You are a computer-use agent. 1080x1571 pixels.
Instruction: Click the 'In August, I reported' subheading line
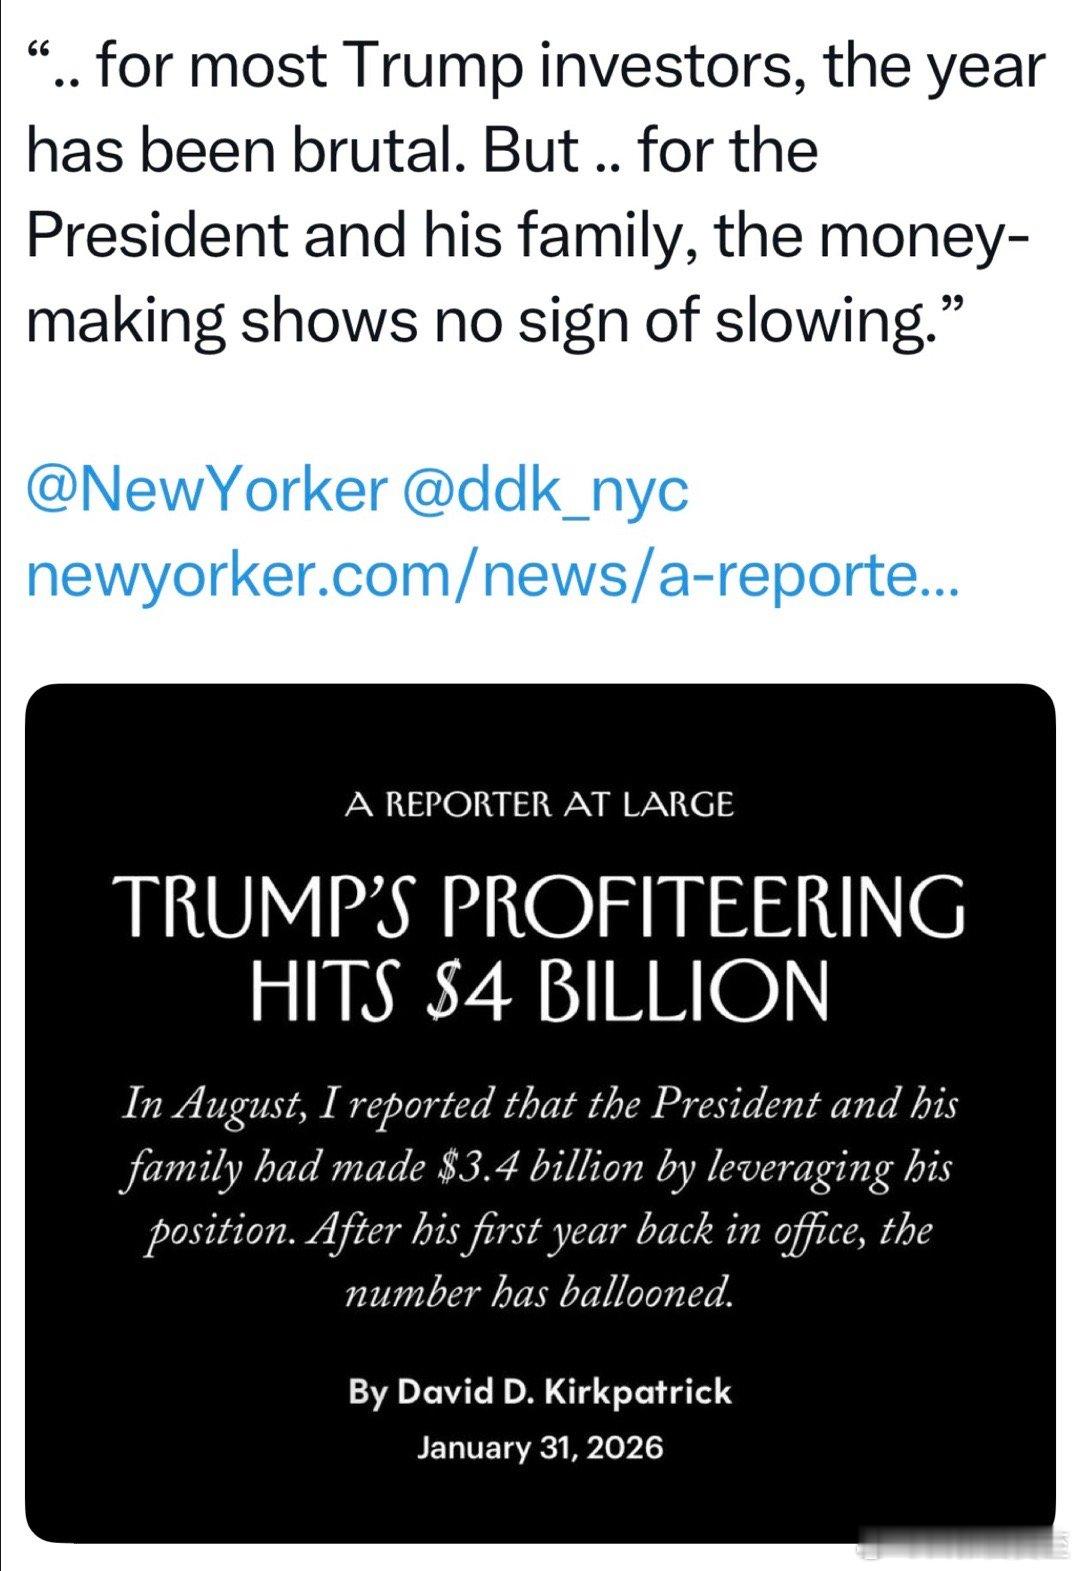pyautogui.click(x=540, y=1105)
